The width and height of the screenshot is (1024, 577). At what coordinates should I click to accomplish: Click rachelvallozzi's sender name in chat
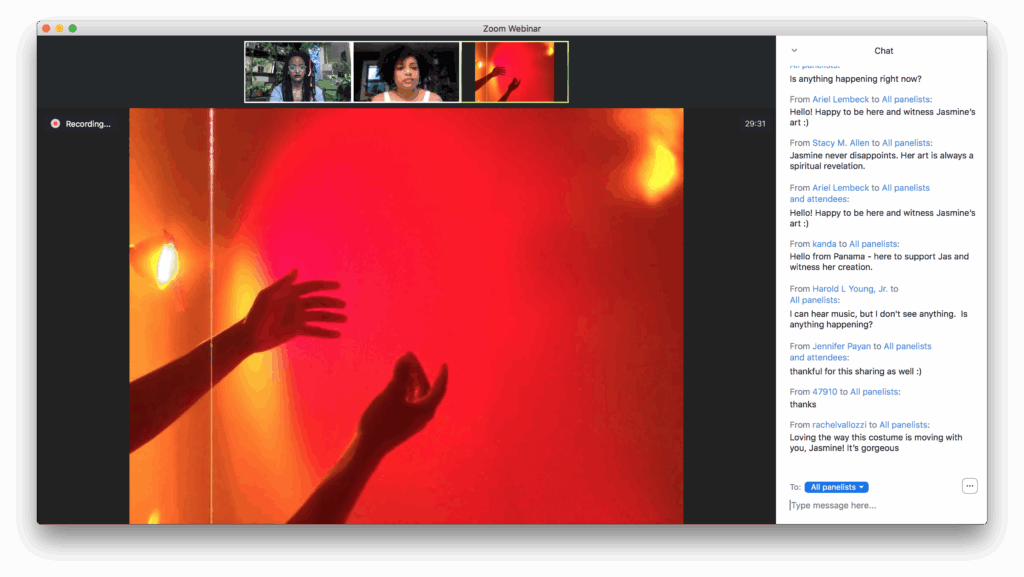coord(838,425)
